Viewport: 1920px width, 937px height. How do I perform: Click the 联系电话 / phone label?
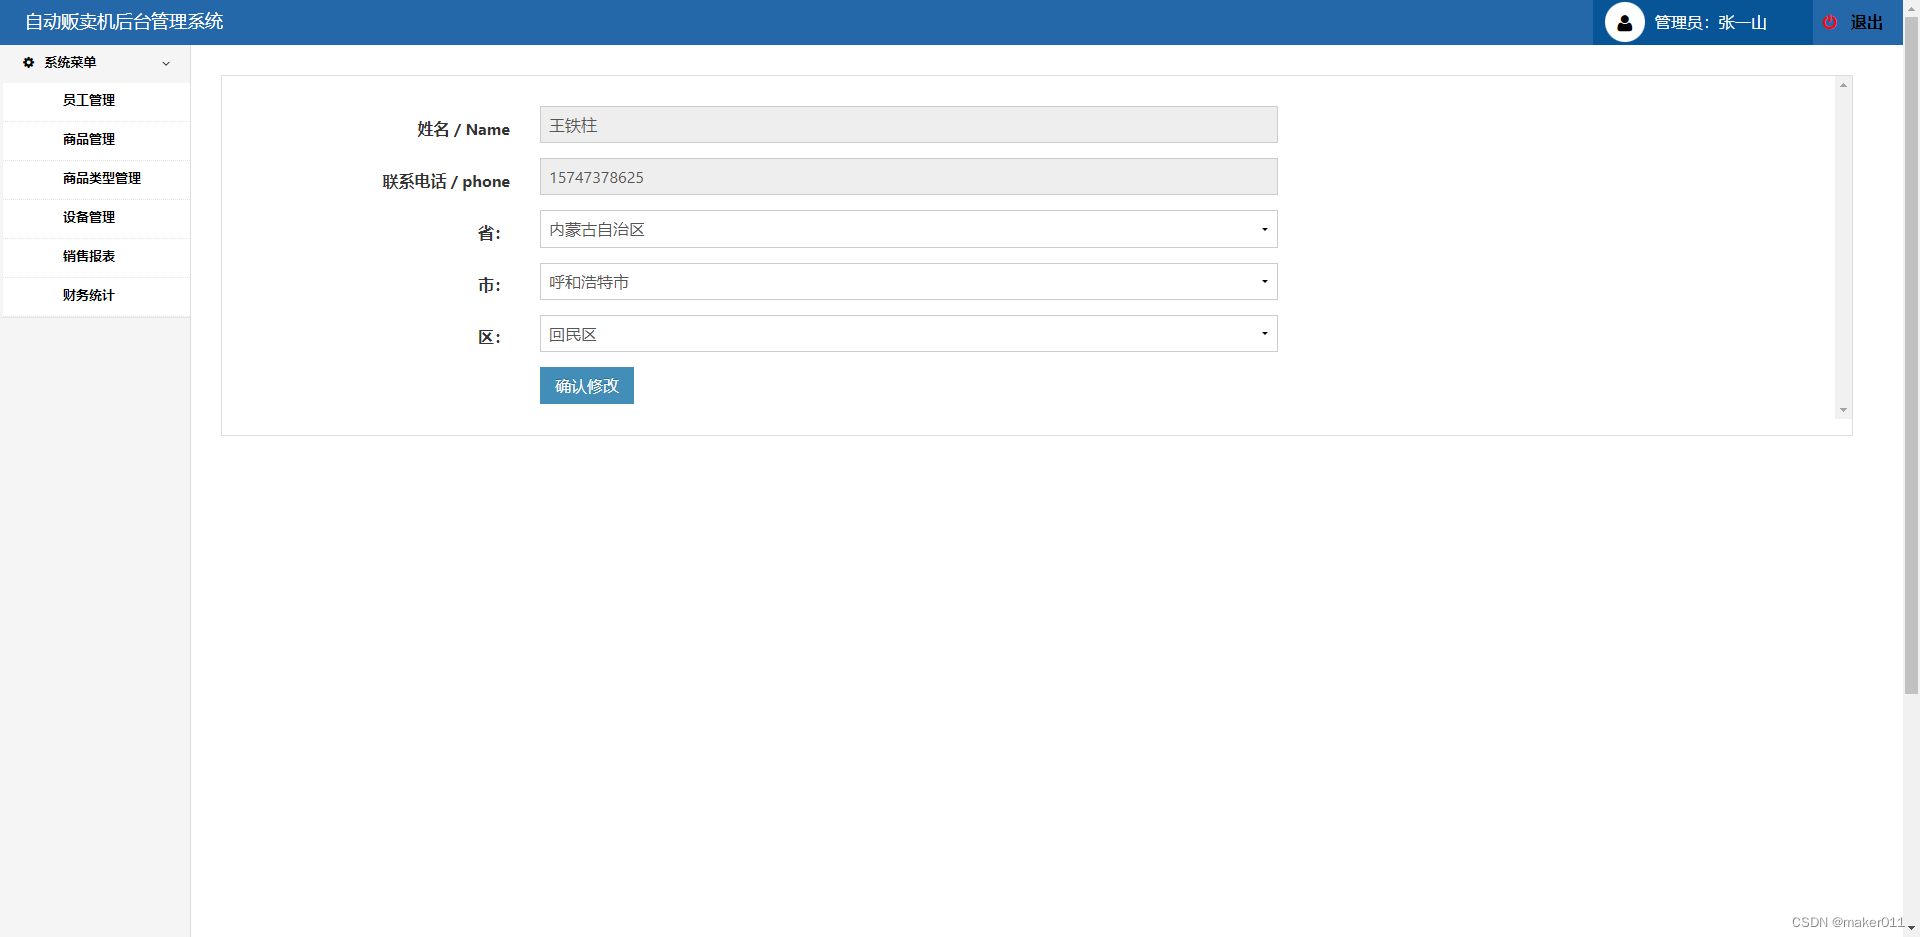446,181
